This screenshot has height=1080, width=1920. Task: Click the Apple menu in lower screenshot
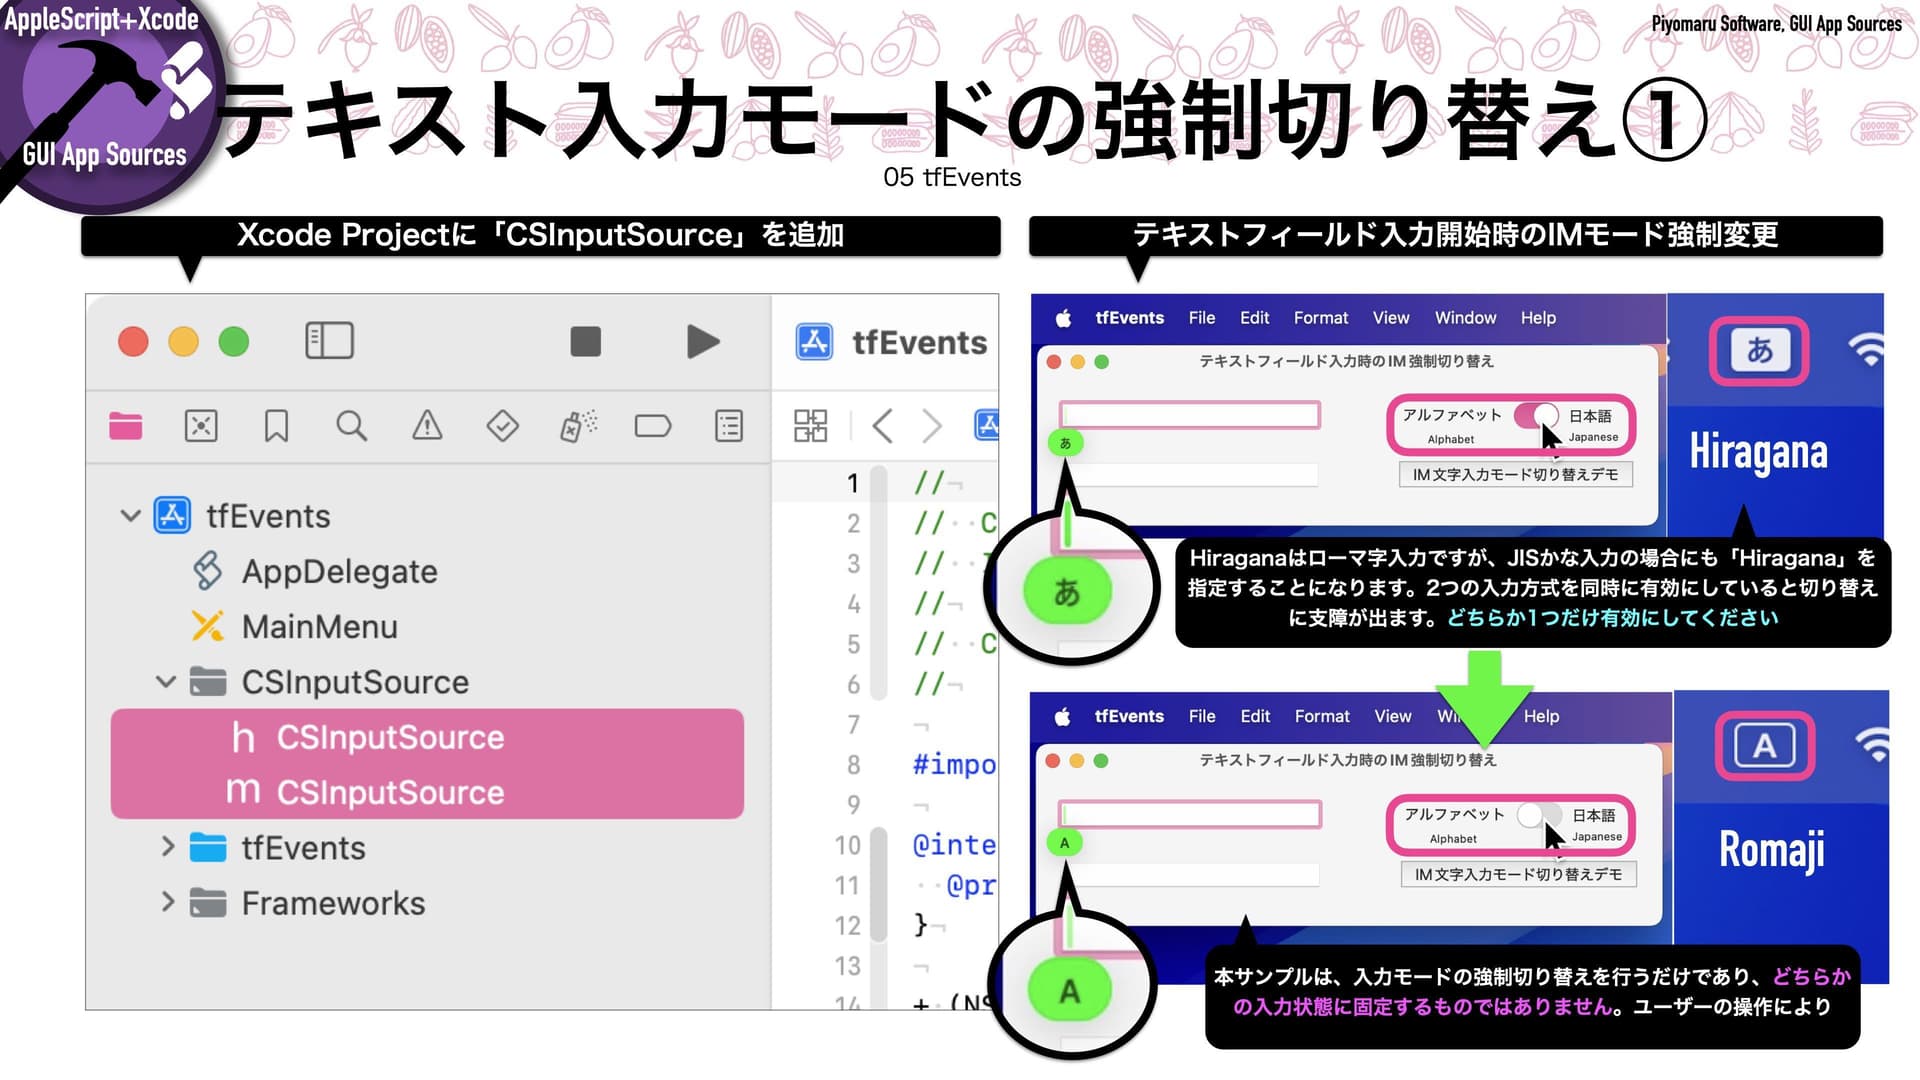tap(1063, 717)
